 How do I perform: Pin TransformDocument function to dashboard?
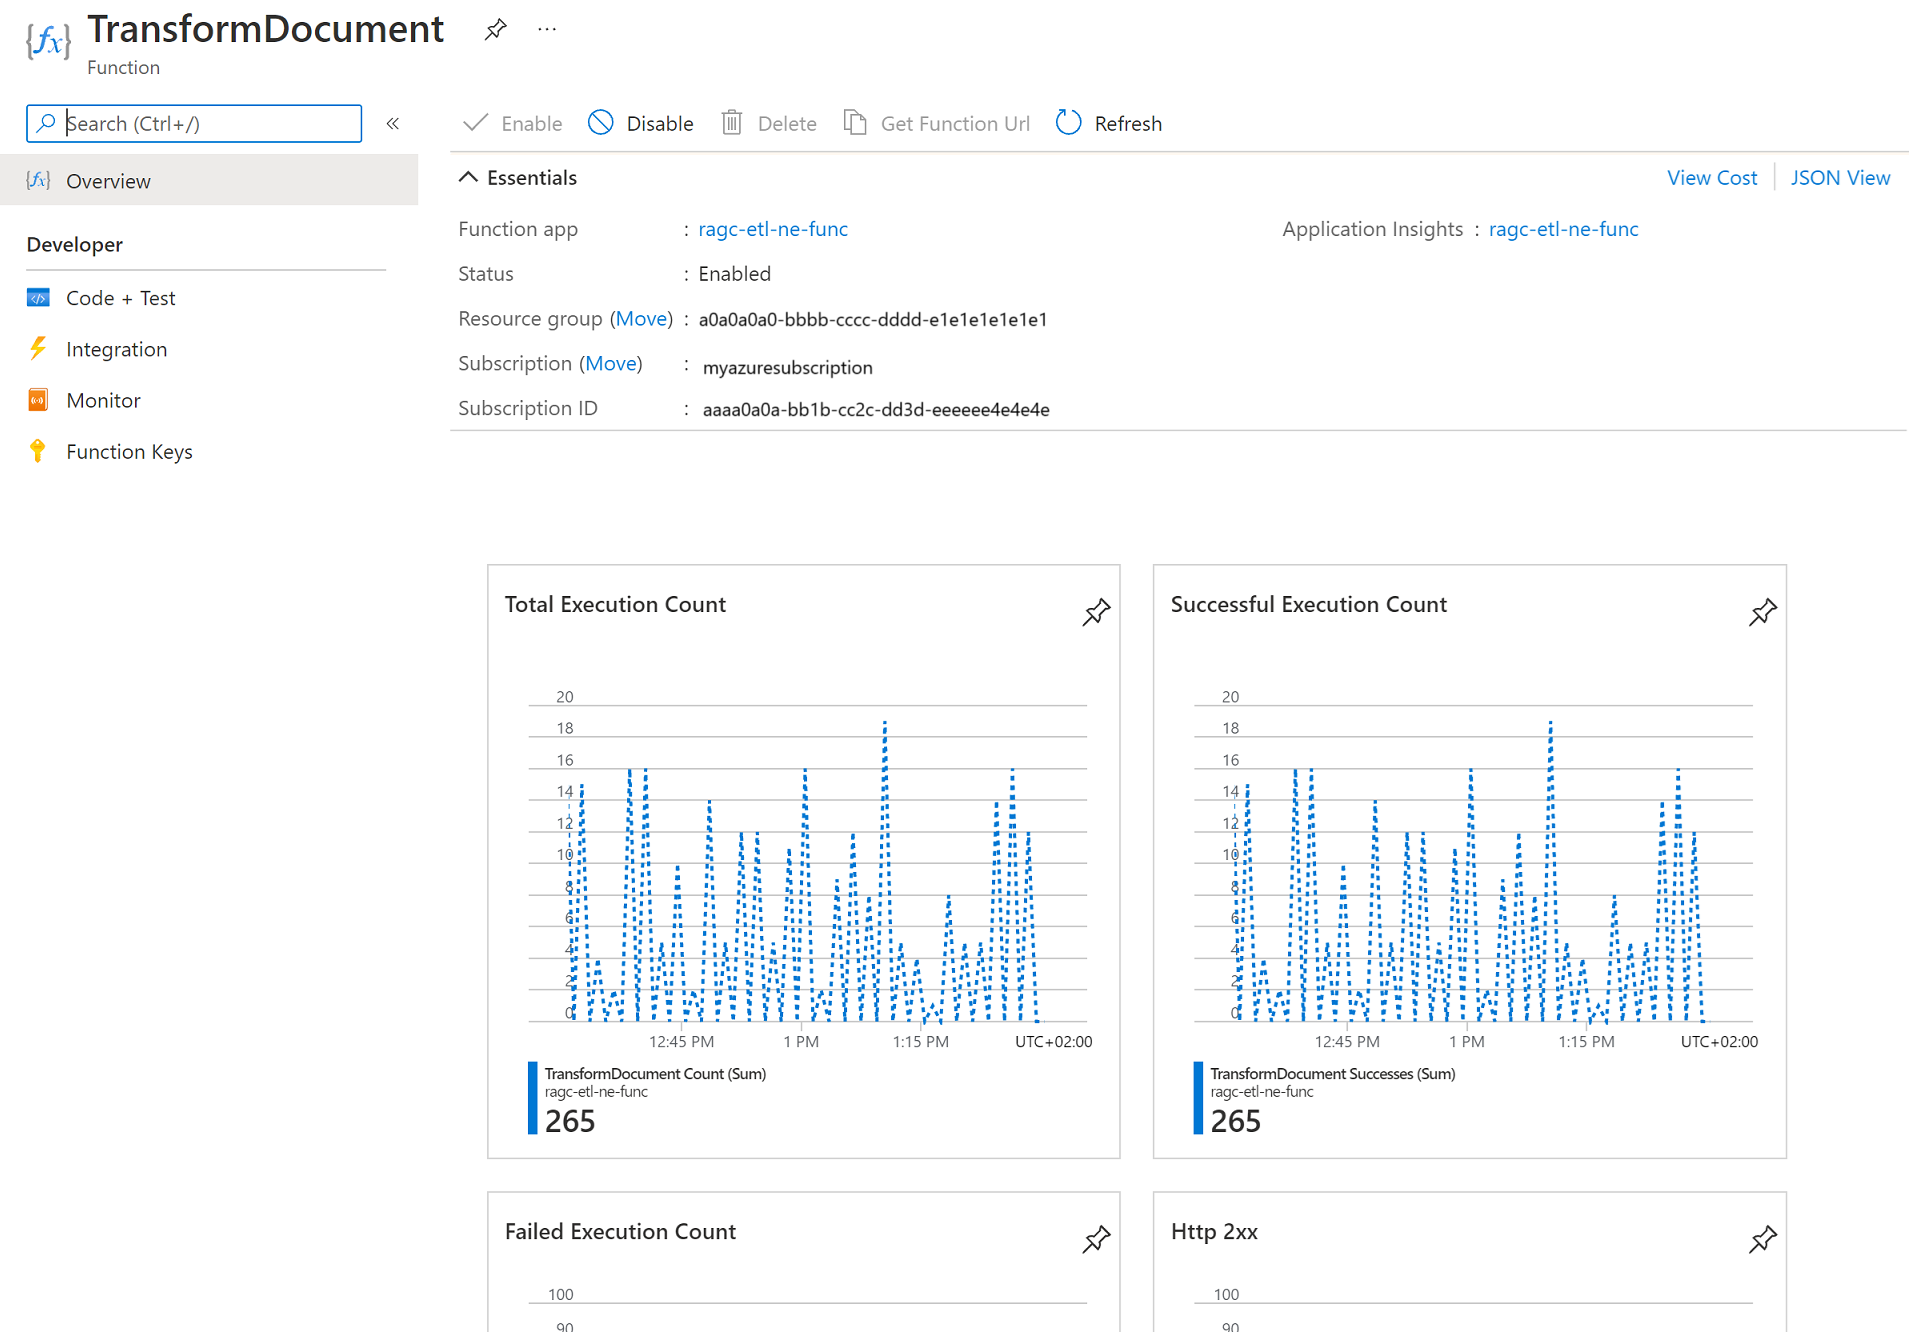pyautogui.click(x=495, y=30)
